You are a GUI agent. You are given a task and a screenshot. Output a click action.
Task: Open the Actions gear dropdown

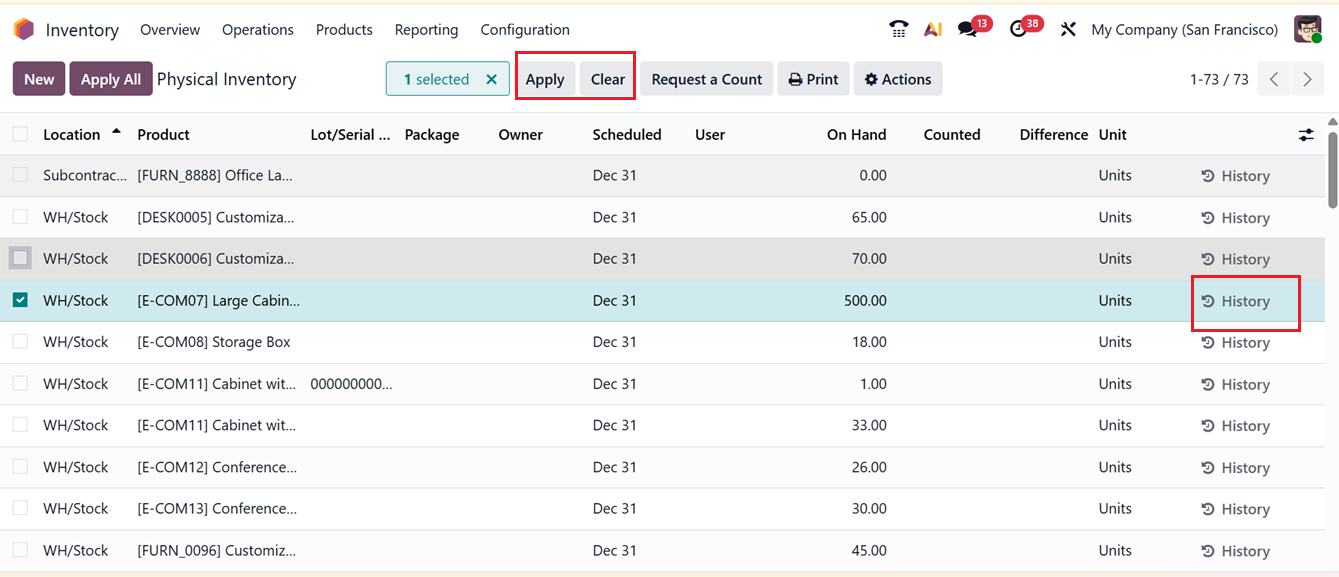(897, 78)
